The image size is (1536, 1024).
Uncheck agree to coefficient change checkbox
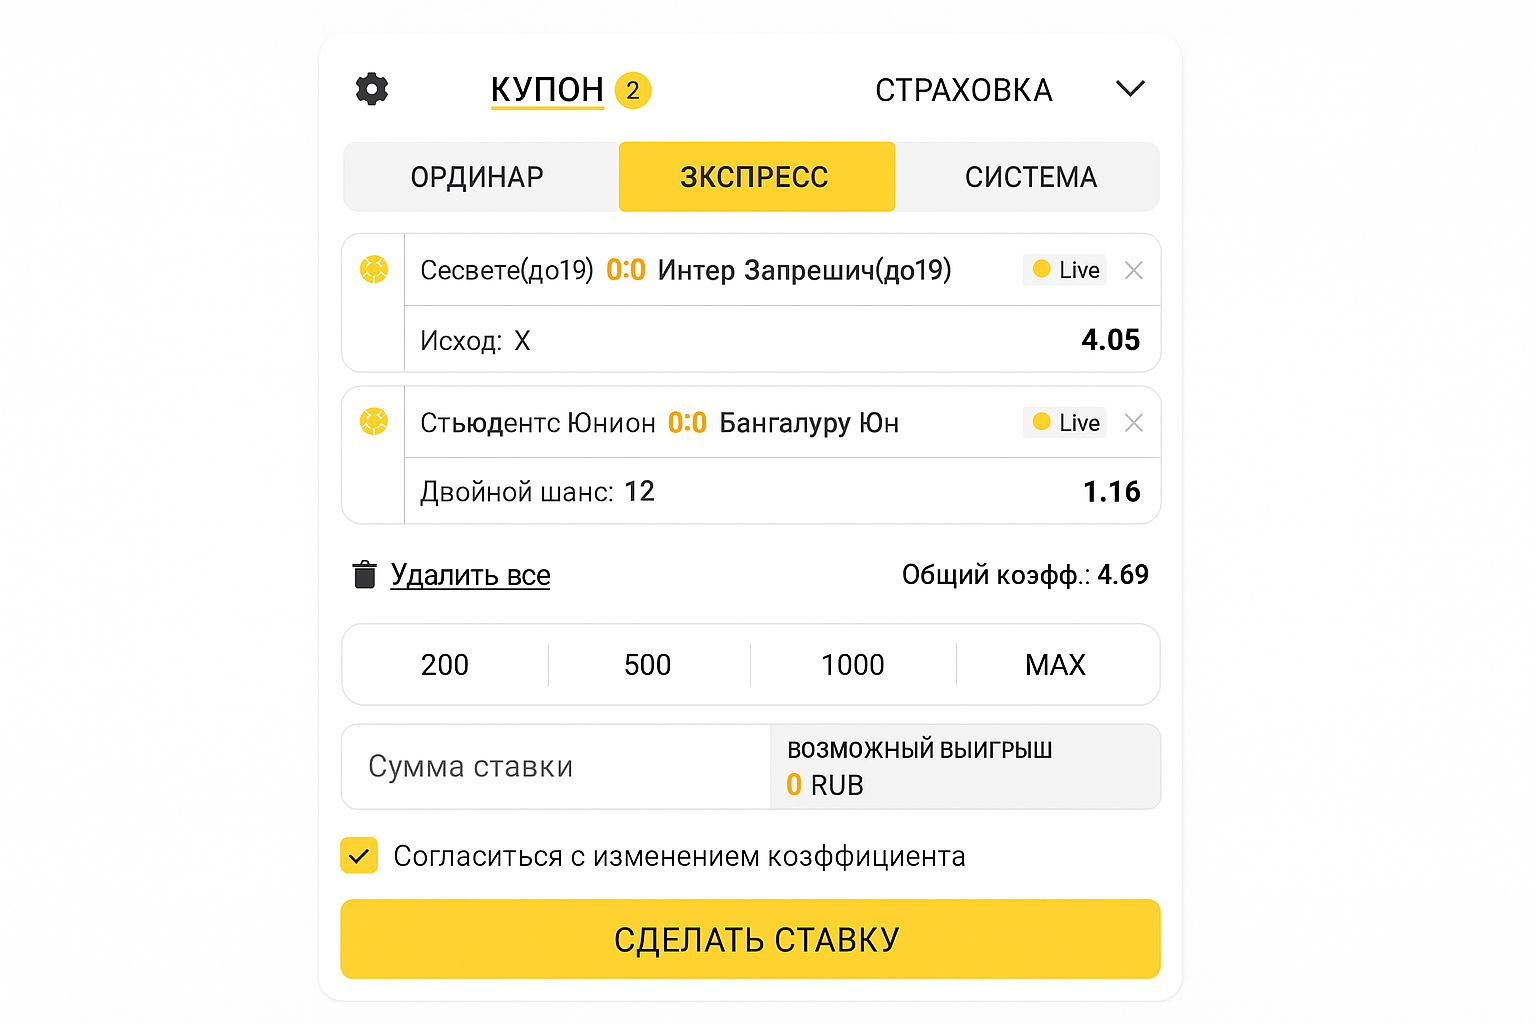(359, 856)
